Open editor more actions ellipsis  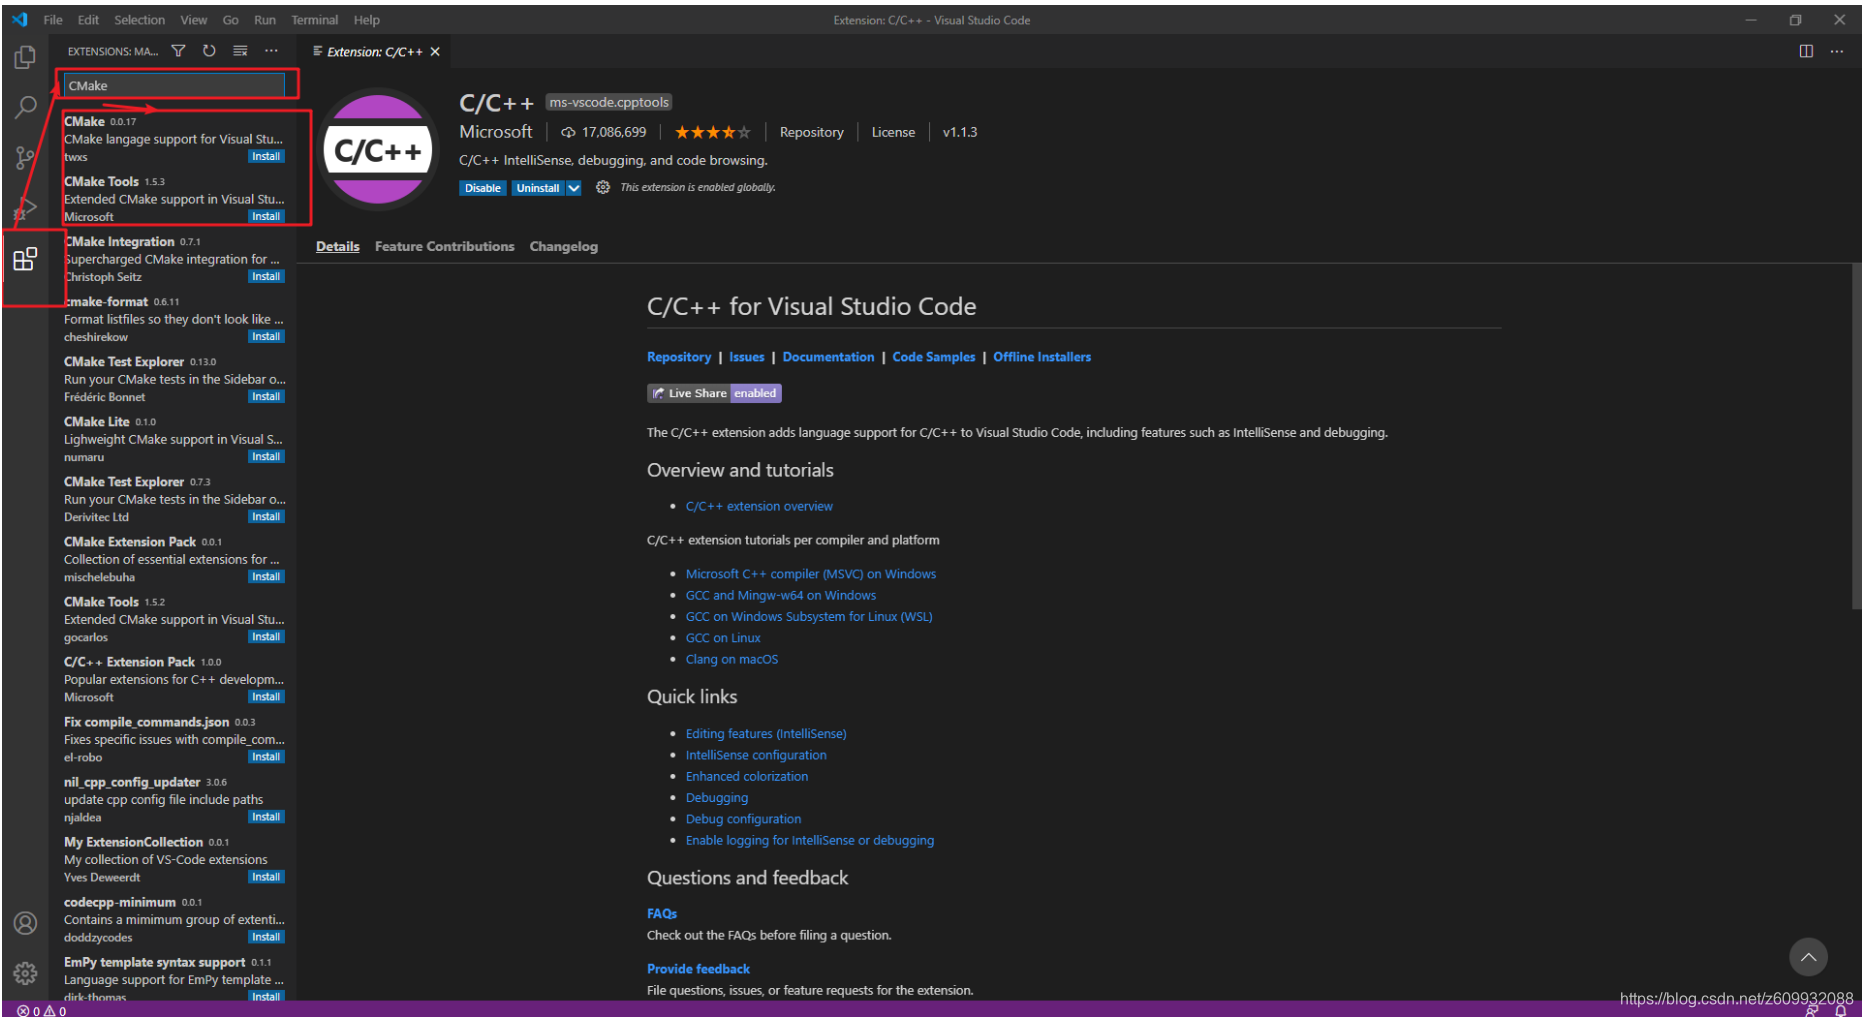pyautogui.click(x=1837, y=51)
